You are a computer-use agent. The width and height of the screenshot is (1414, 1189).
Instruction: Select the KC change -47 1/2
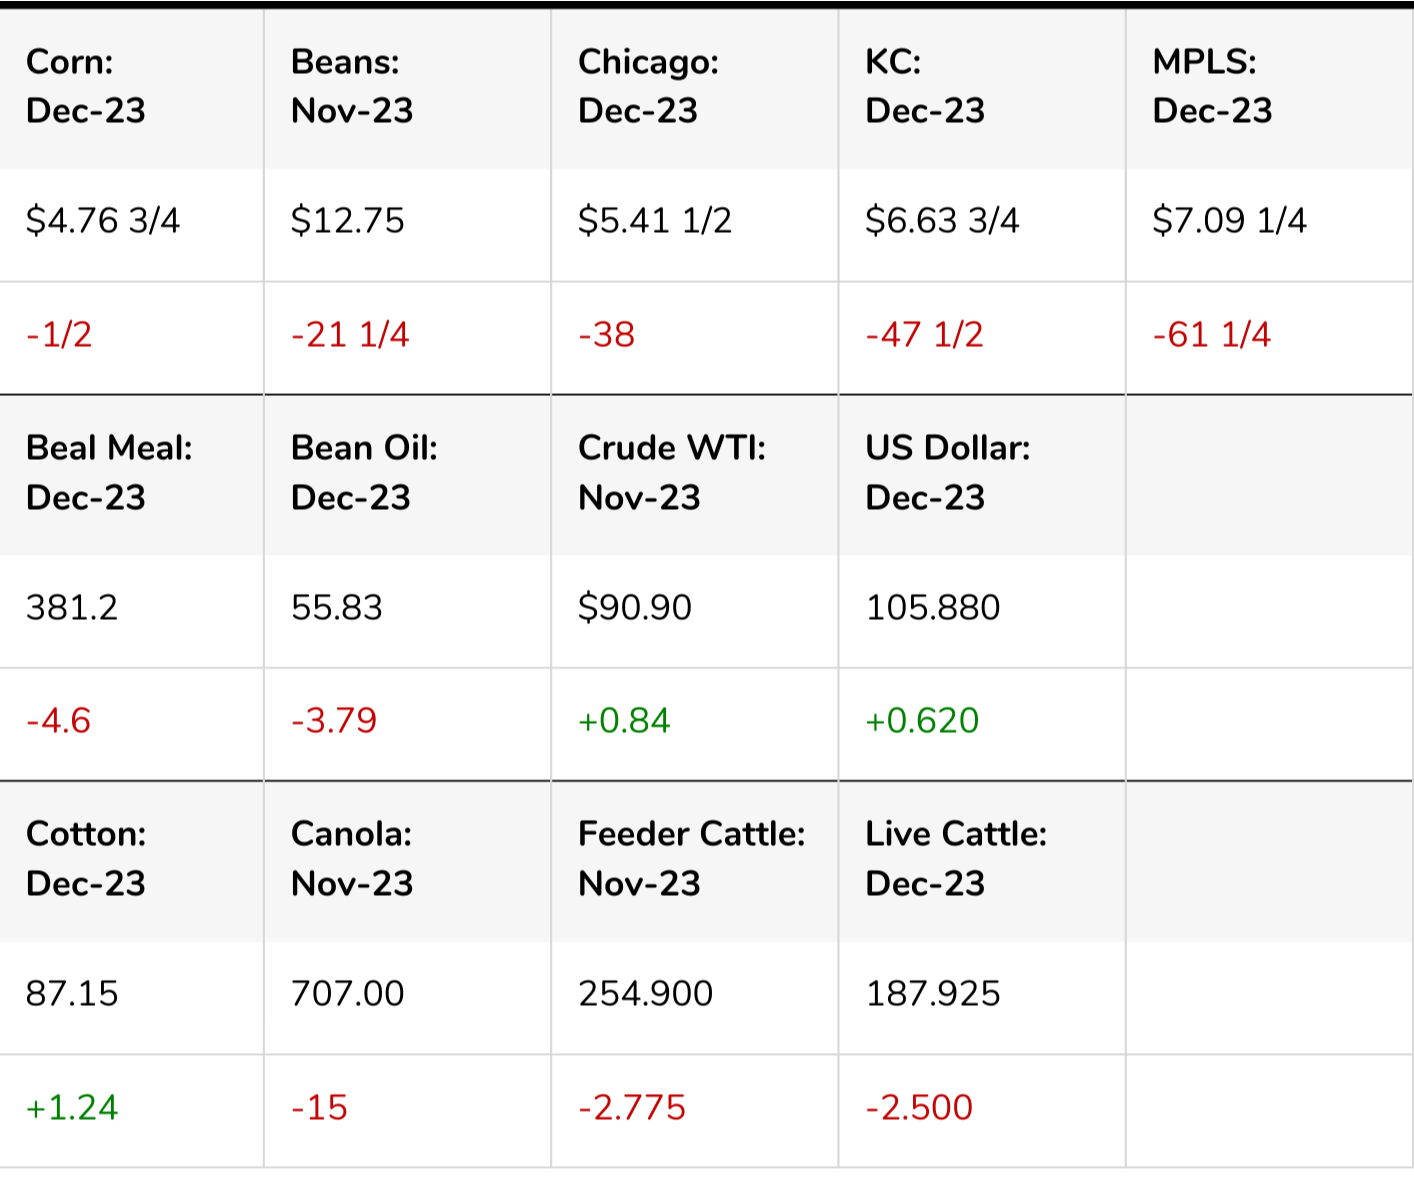click(x=924, y=335)
